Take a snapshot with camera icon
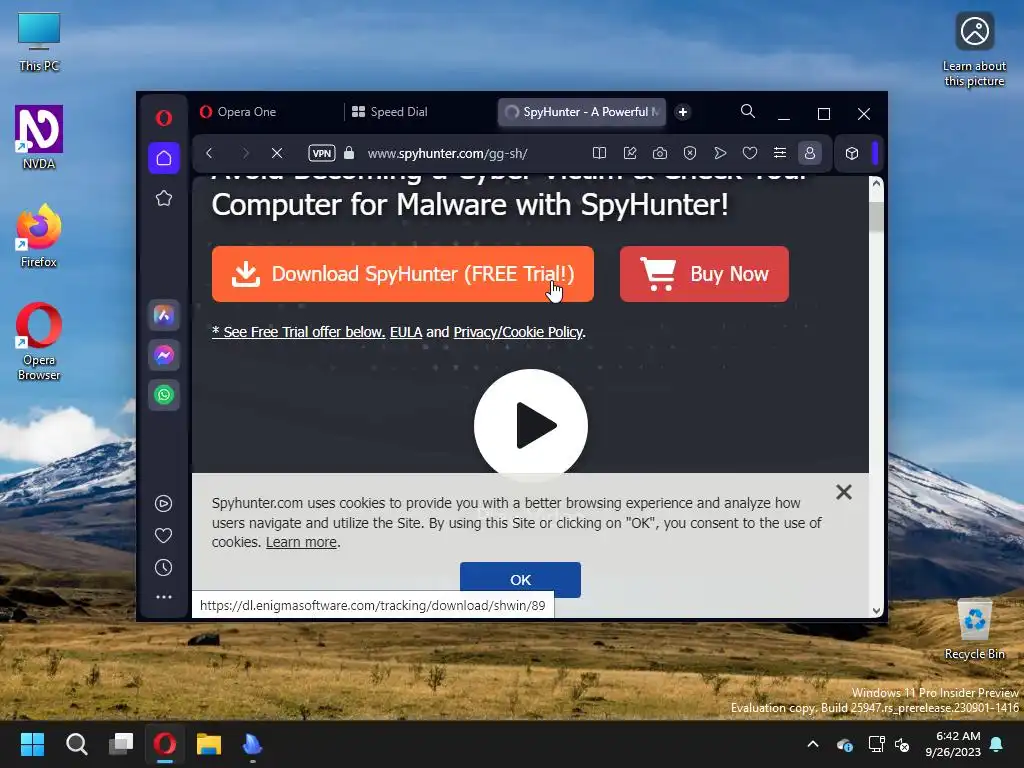This screenshot has width=1024, height=768. pyautogui.click(x=660, y=153)
